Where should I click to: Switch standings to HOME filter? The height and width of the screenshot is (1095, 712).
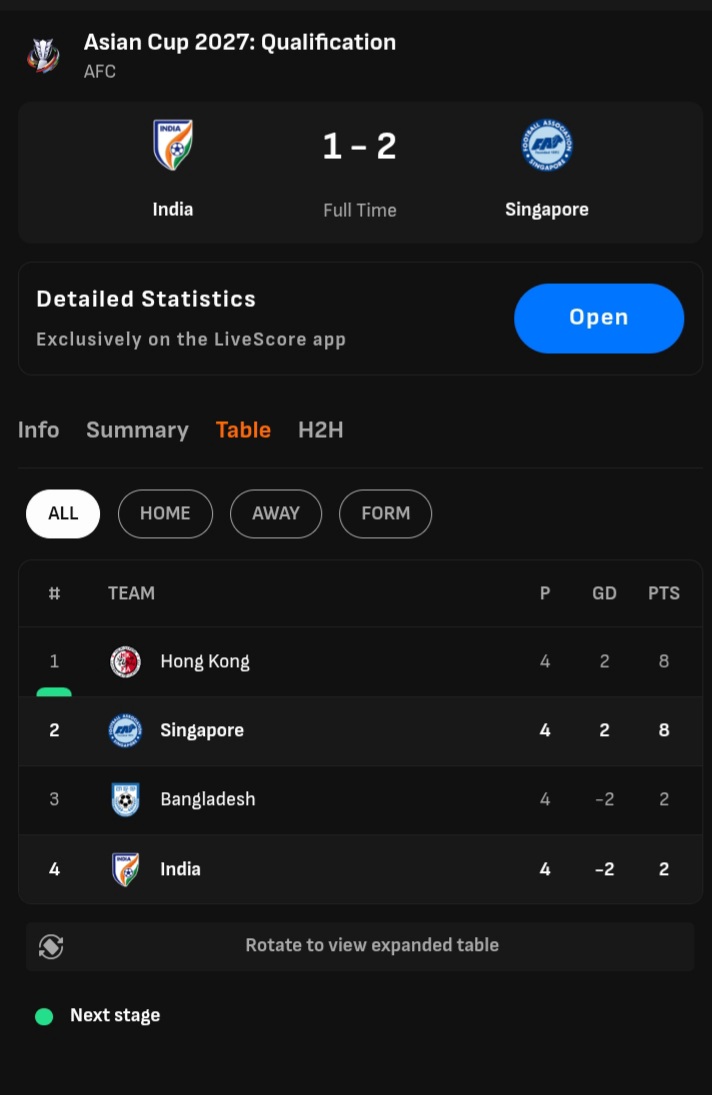pos(165,513)
